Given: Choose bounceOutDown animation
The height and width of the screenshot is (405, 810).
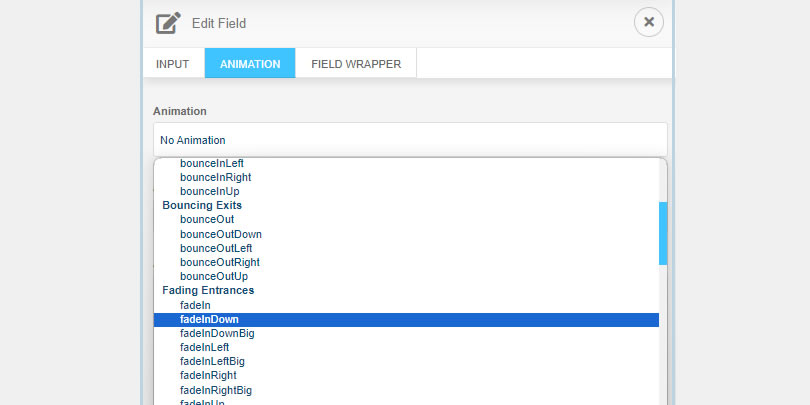Looking at the screenshot, I should (406, 234).
